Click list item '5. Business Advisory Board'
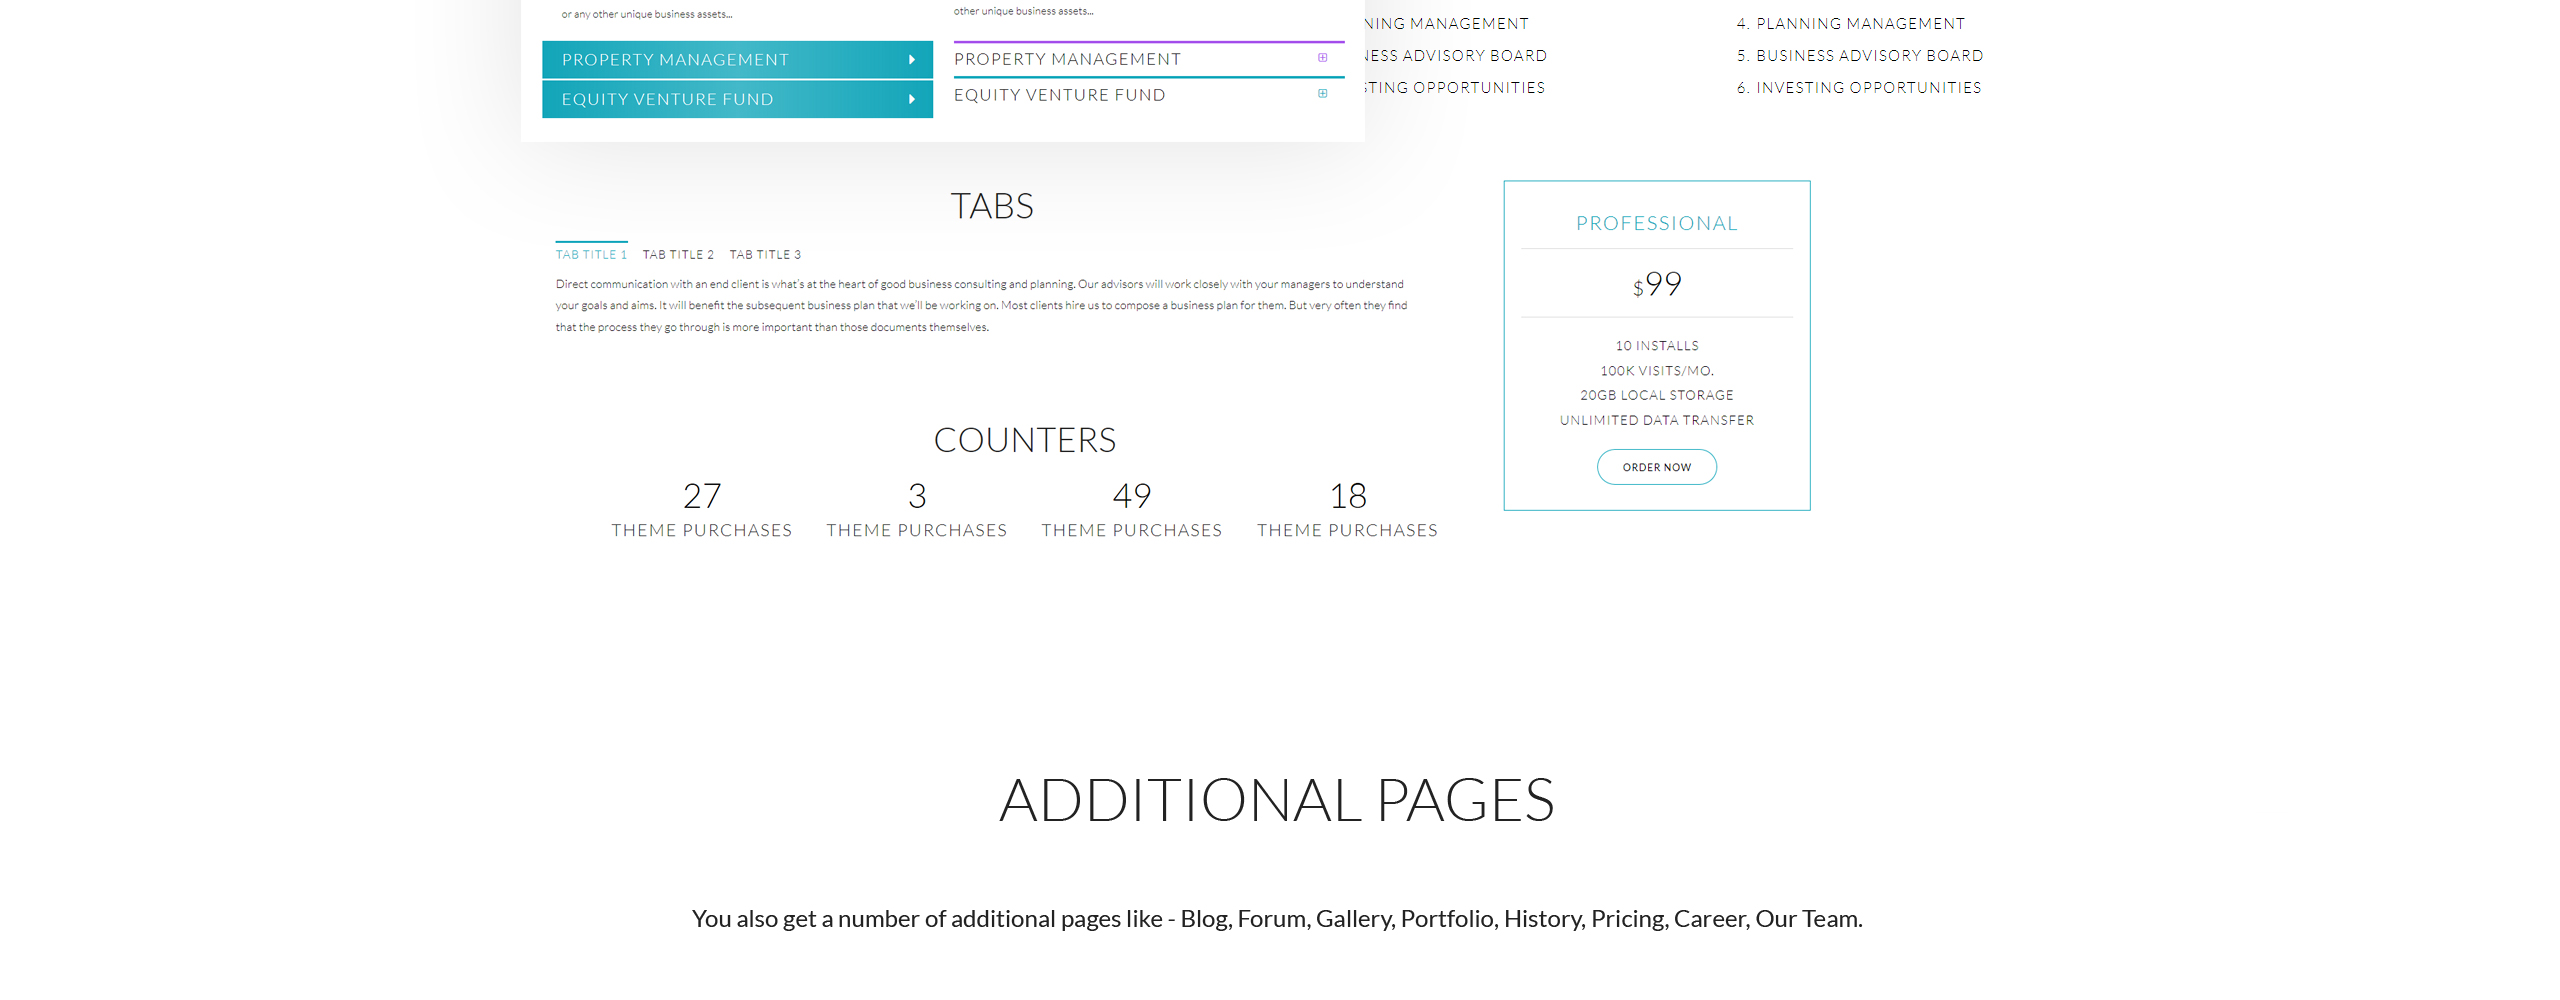This screenshot has width=2560, height=1000. (x=1860, y=56)
